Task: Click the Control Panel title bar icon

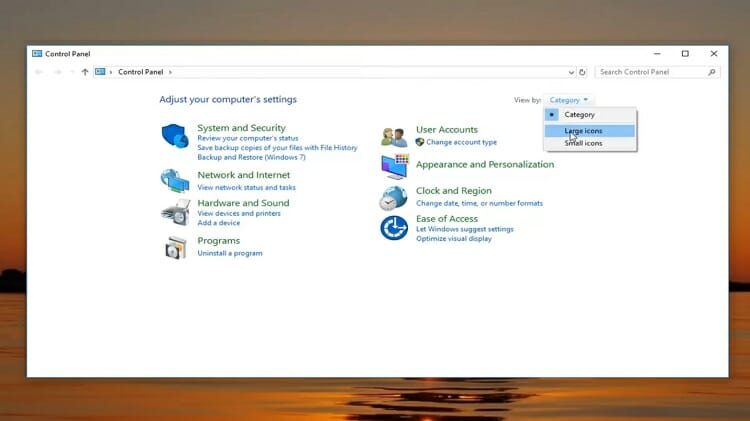Action: (37, 54)
